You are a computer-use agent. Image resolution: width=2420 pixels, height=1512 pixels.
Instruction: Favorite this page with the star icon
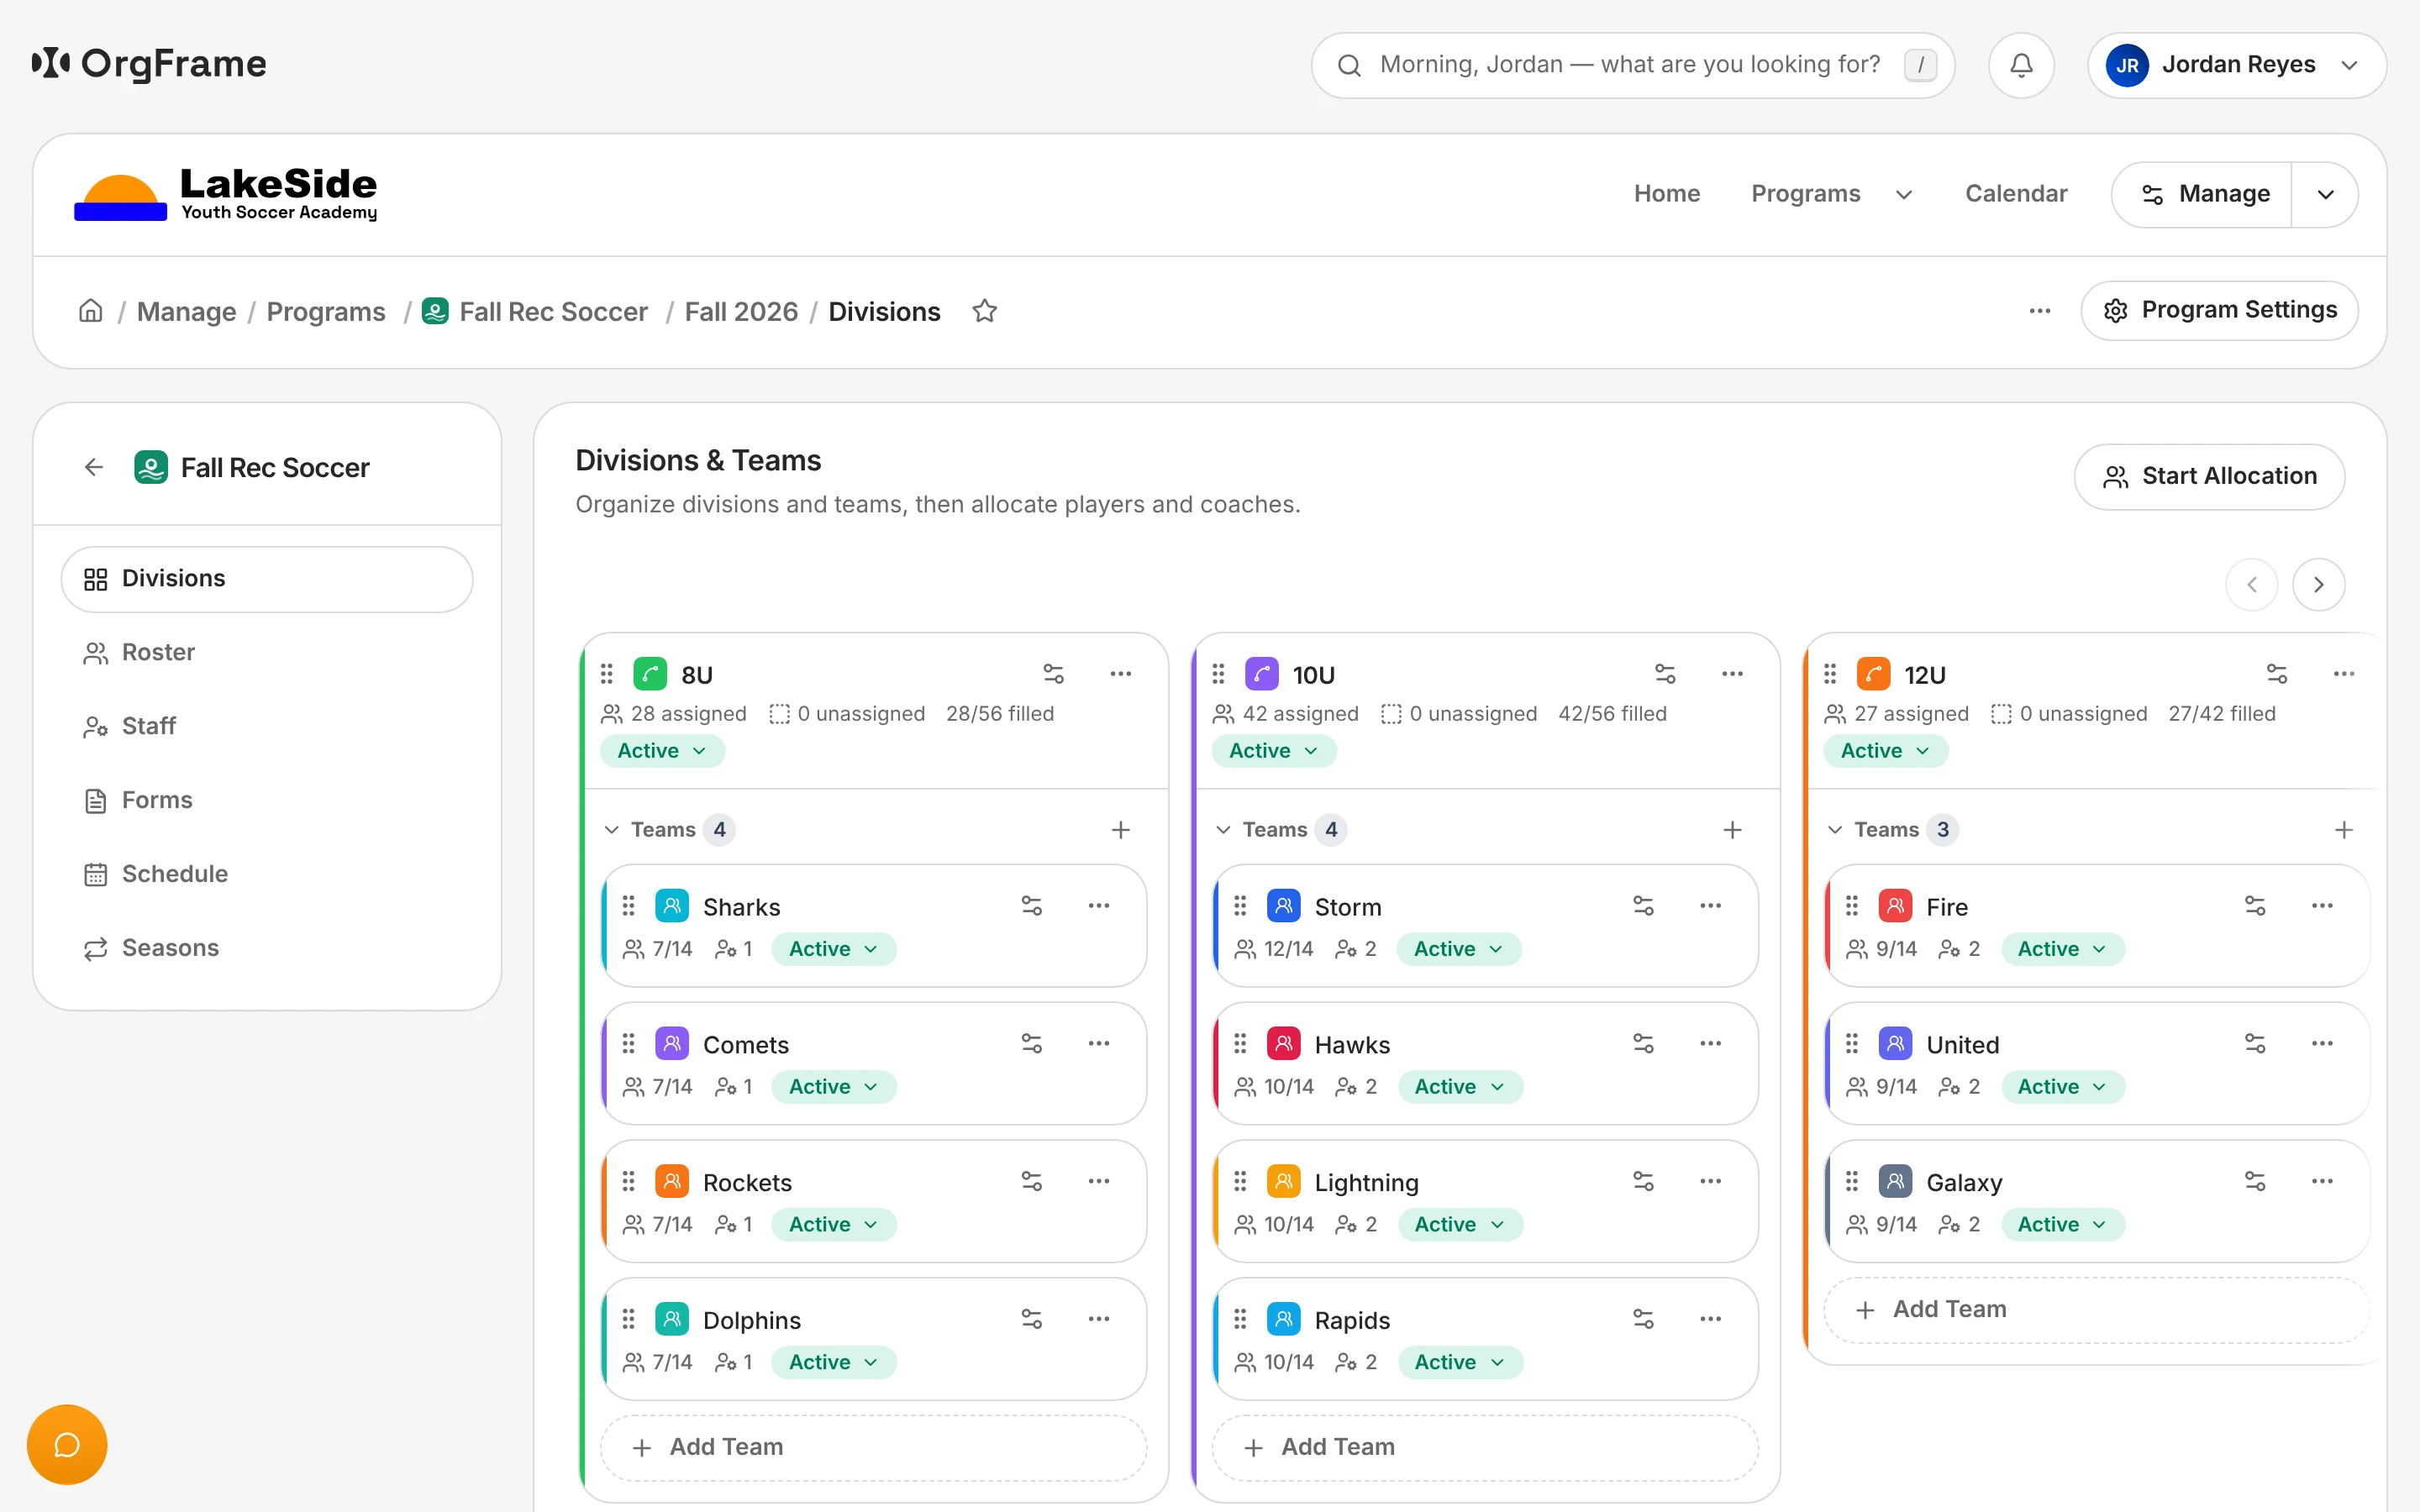pos(985,311)
